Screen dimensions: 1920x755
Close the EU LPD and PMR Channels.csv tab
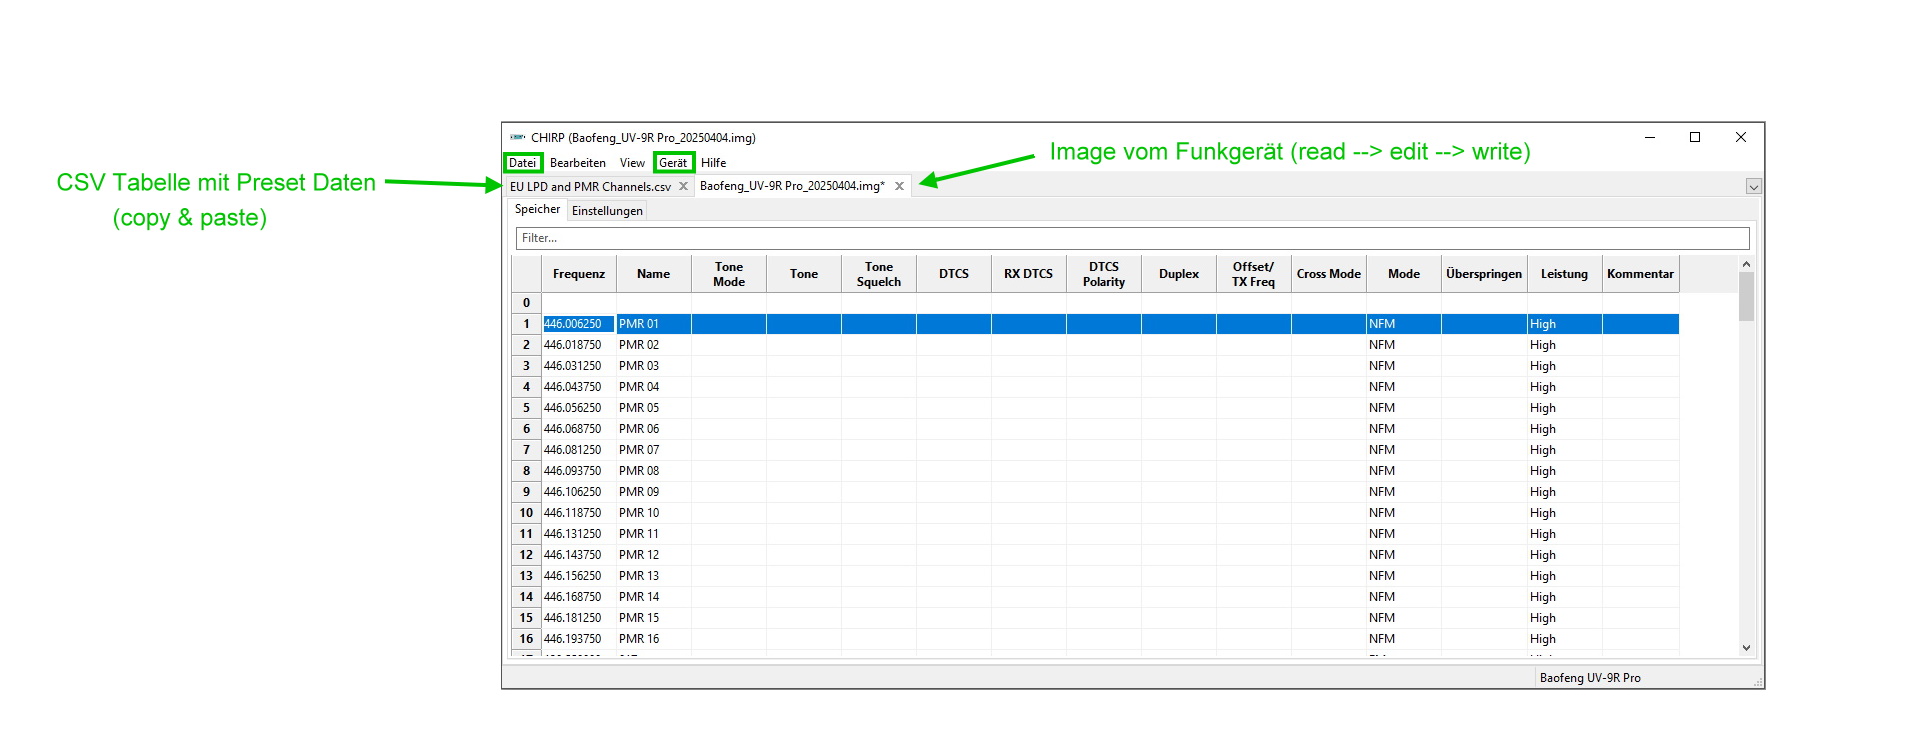(x=683, y=186)
